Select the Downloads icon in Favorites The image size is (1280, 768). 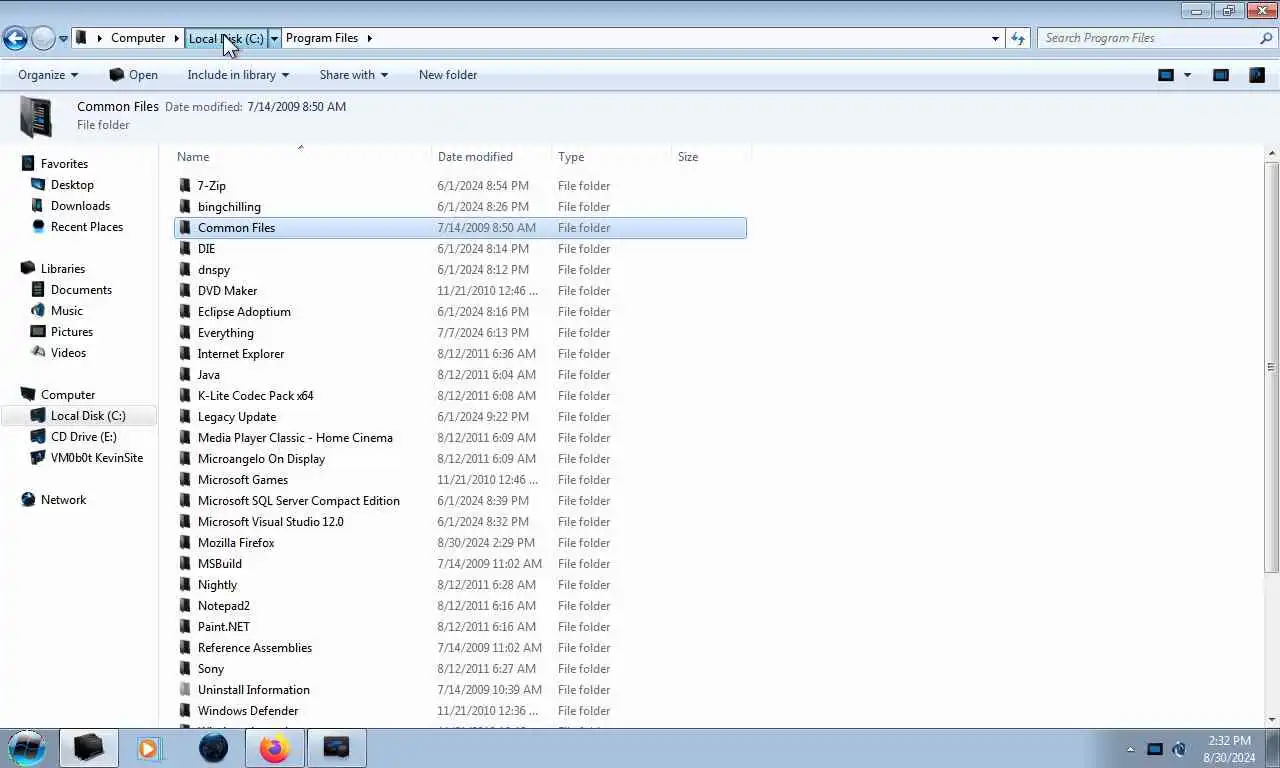tap(38, 206)
